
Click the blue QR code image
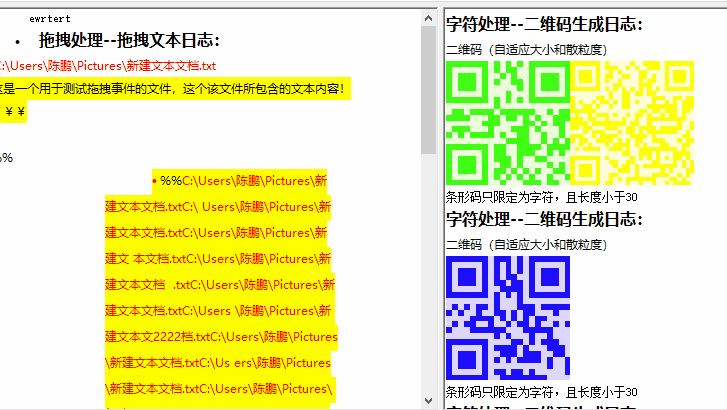coord(507,318)
